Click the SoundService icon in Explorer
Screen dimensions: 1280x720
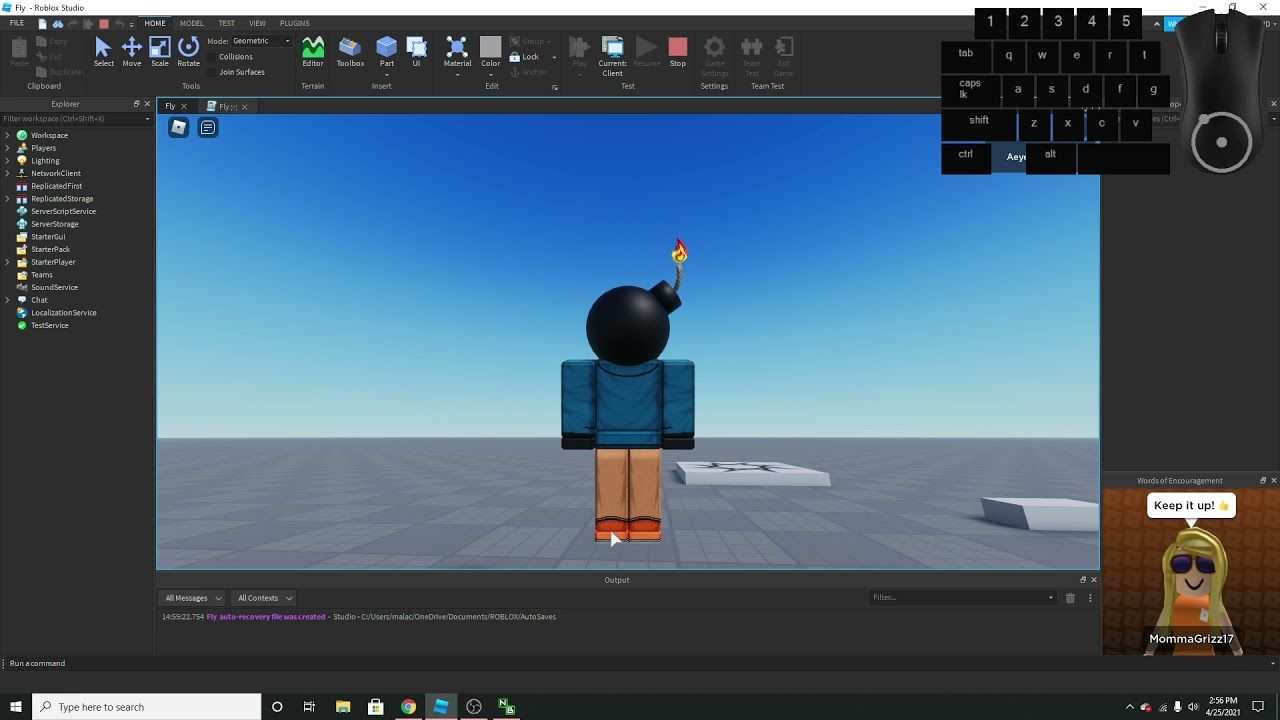pos(22,287)
